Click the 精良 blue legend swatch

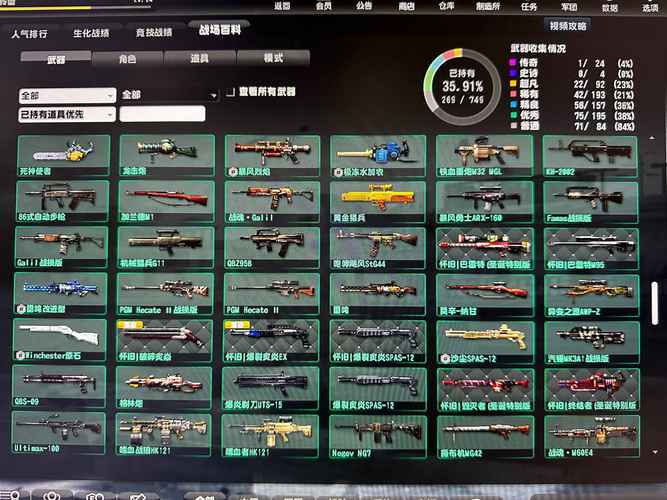513,105
